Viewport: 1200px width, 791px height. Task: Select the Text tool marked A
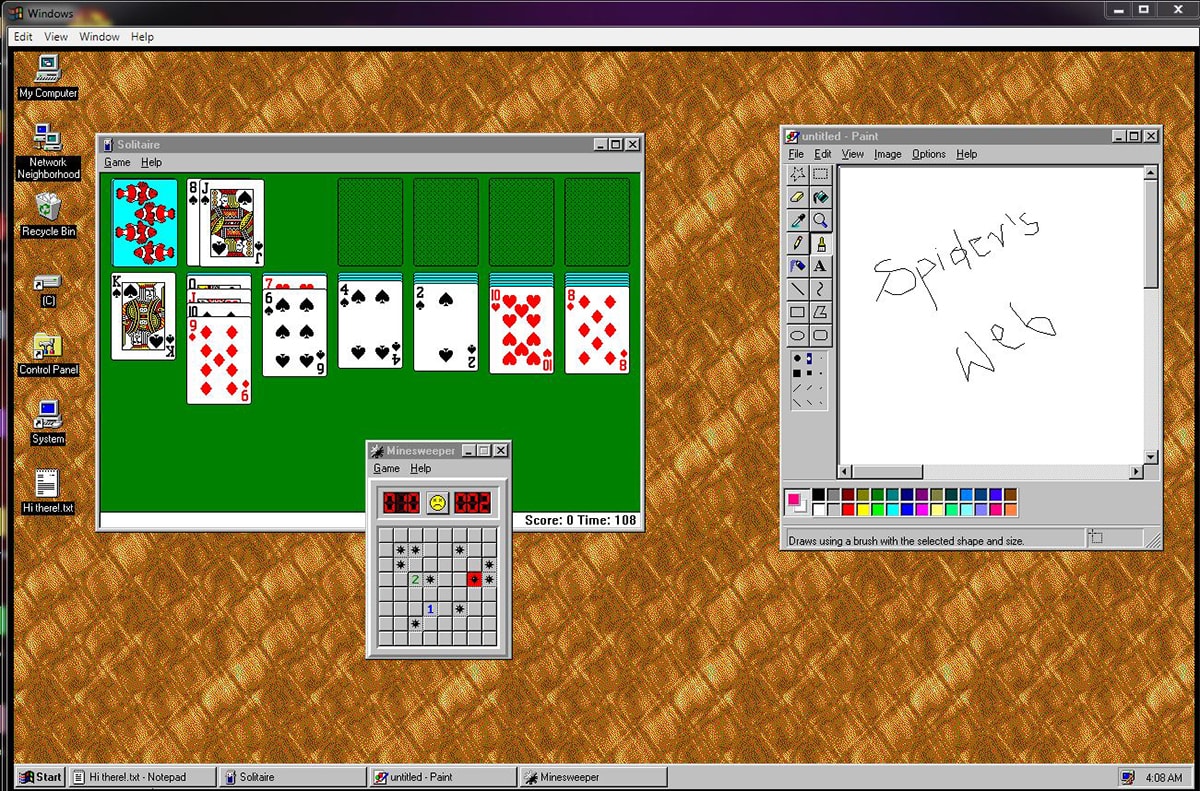[x=820, y=266]
